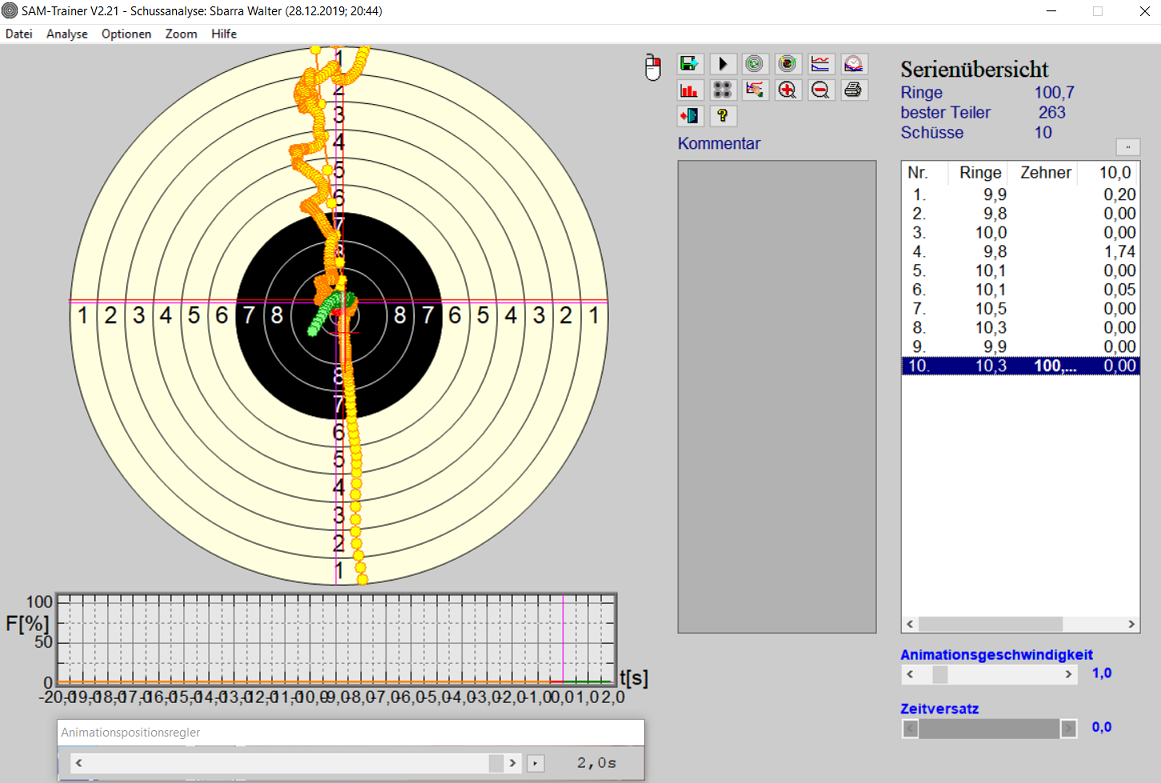The image size is (1161, 783).
Task: Click the Zehner column header
Action: click(x=1045, y=173)
